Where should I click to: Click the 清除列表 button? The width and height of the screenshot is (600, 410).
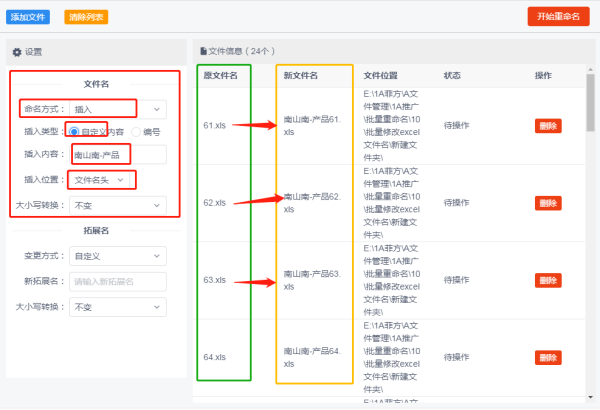click(87, 17)
